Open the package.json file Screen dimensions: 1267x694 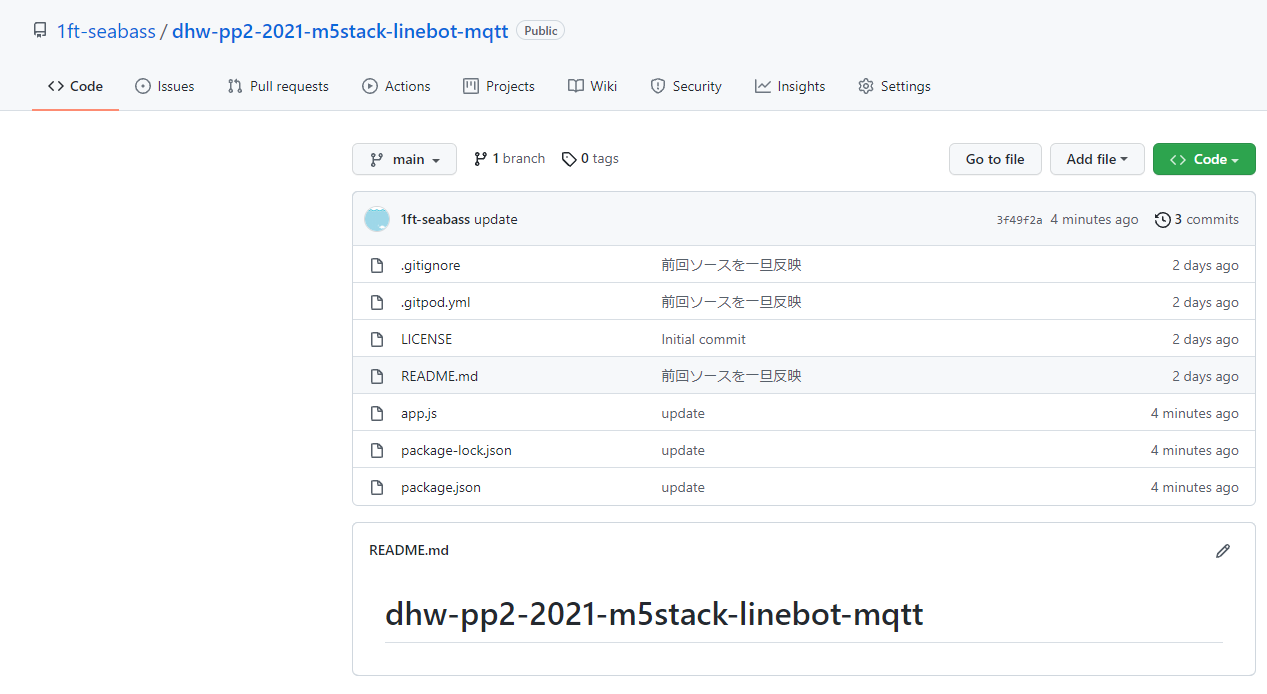(441, 487)
